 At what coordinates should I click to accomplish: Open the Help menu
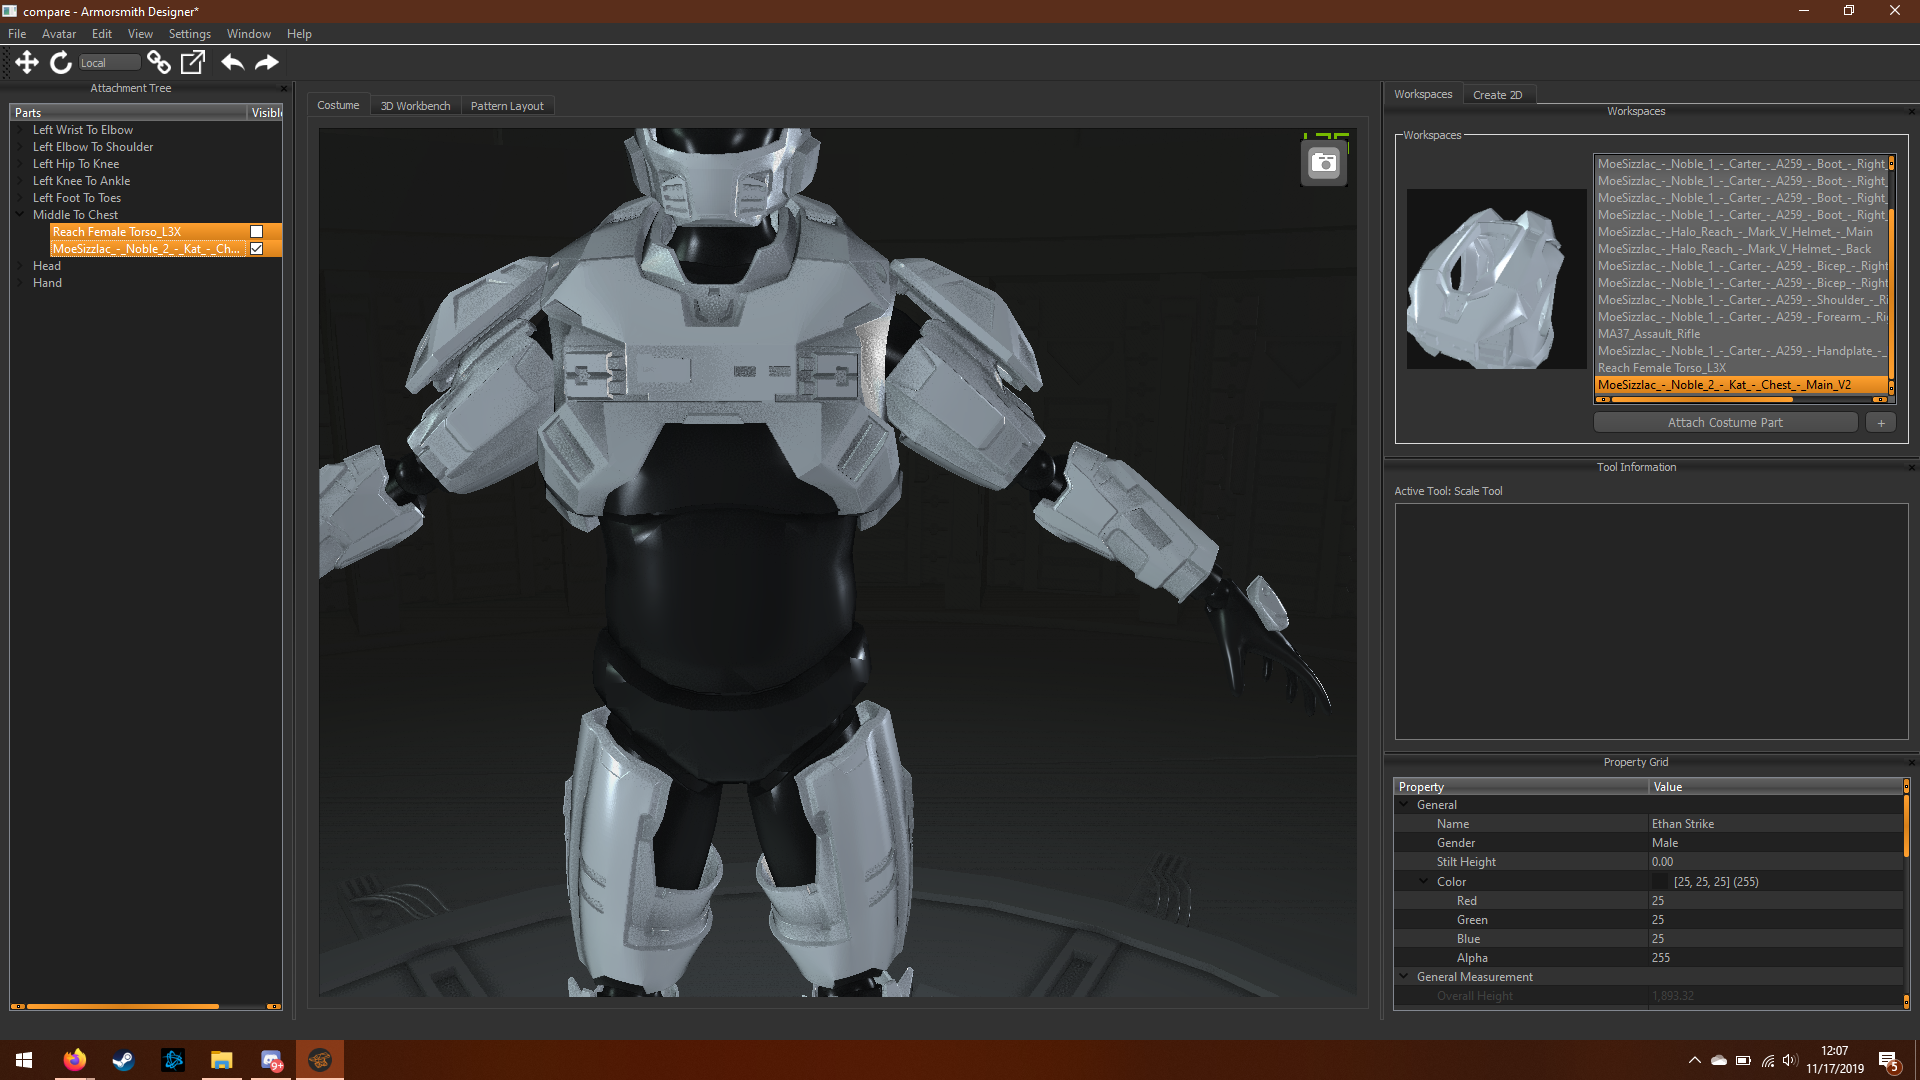pos(299,34)
